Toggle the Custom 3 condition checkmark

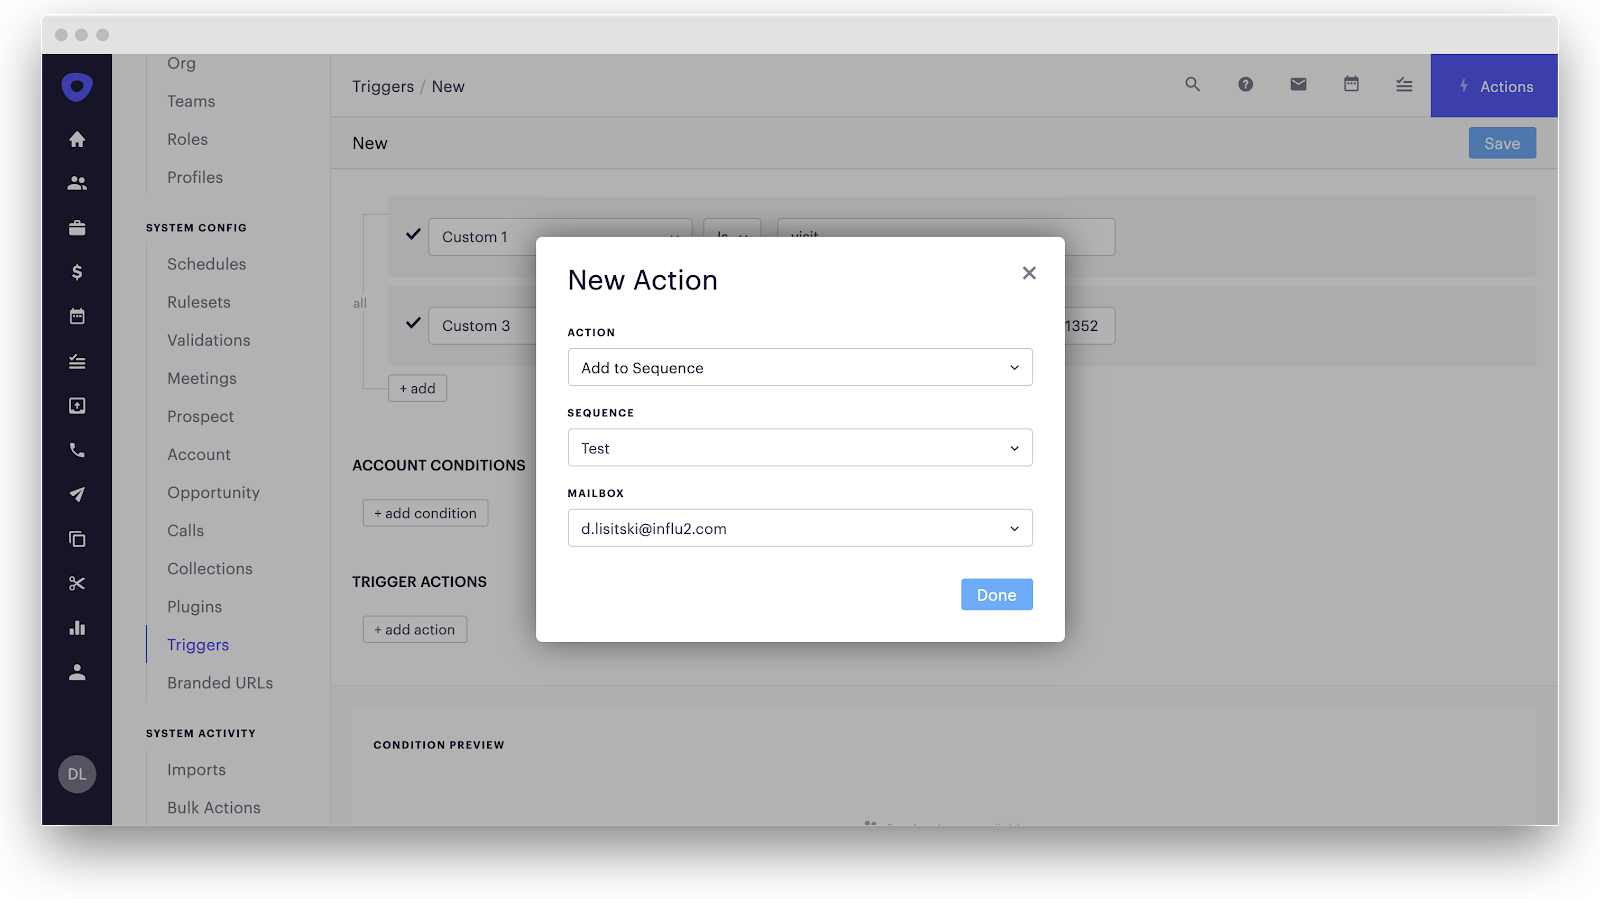coord(413,324)
